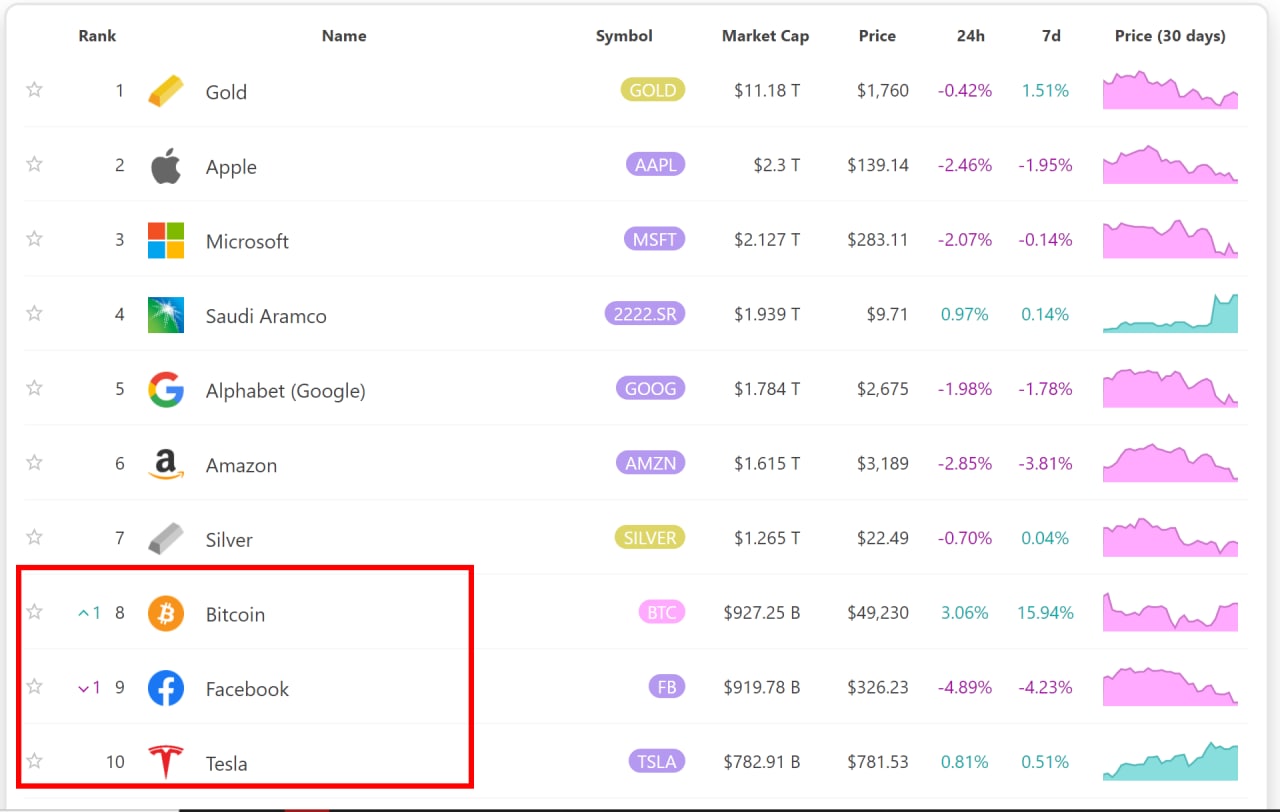The height and width of the screenshot is (812, 1280).
Task: Open Facebook's 30-day price chart
Action: (x=1170, y=686)
